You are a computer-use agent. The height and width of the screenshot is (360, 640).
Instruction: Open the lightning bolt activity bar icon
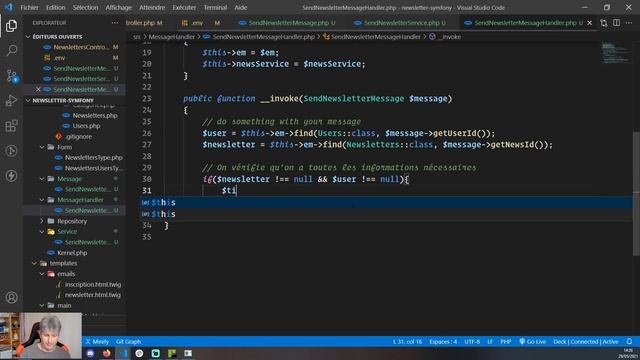[x=11, y=176]
